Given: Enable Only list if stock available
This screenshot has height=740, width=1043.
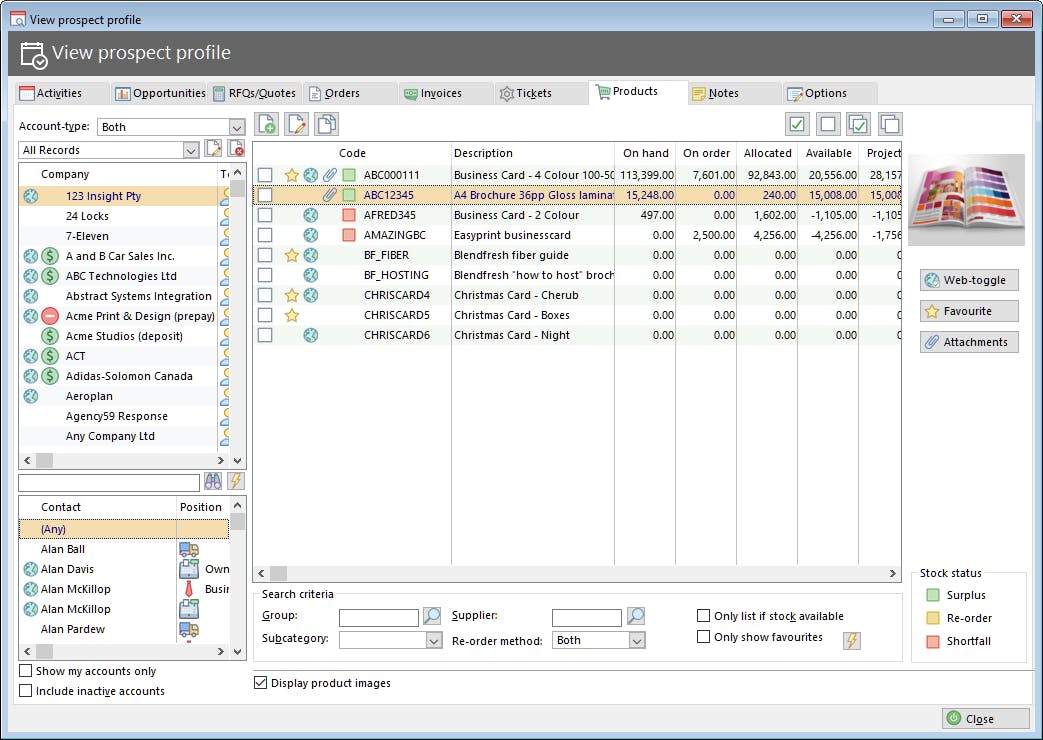Looking at the screenshot, I should [703, 616].
